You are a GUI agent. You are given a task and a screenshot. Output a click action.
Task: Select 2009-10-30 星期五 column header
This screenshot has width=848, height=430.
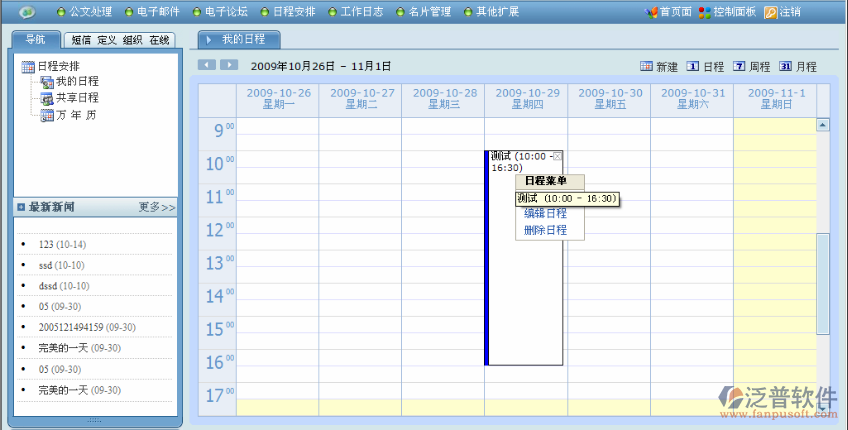pos(610,98)
